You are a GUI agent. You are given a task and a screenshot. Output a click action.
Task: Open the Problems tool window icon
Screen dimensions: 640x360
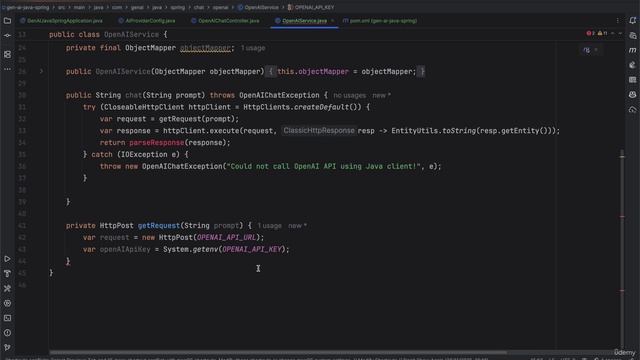(7, 333)
